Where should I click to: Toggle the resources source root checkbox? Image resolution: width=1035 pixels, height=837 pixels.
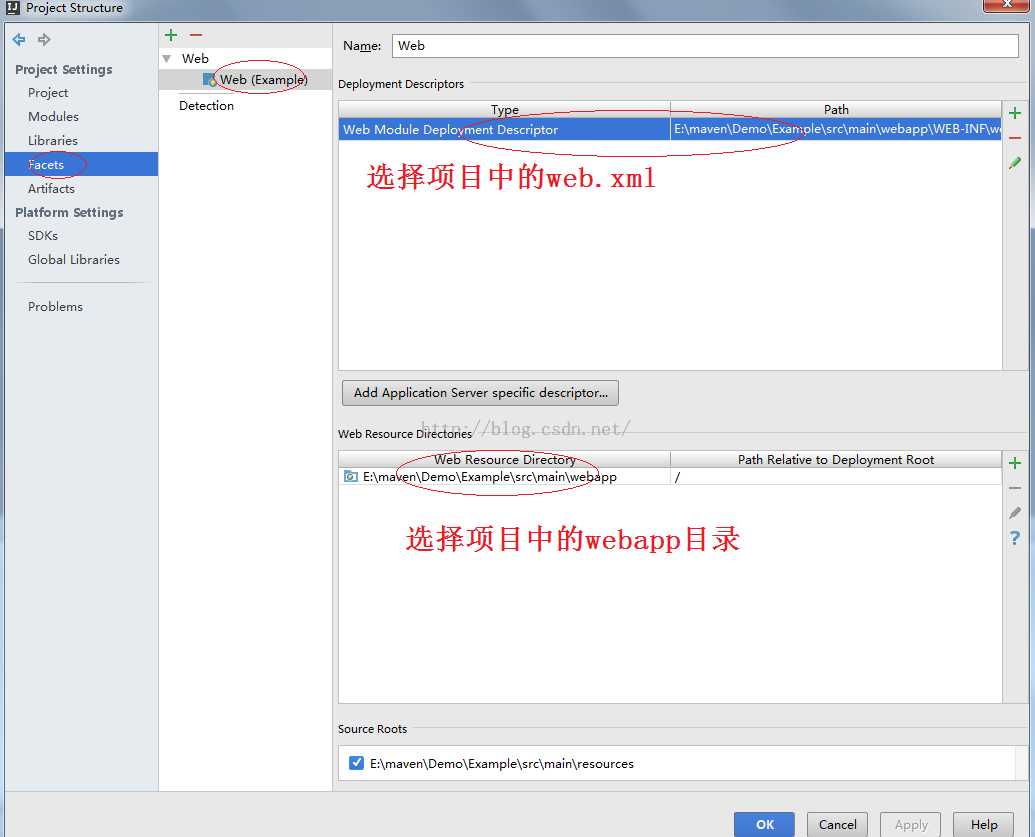[356, 763]
